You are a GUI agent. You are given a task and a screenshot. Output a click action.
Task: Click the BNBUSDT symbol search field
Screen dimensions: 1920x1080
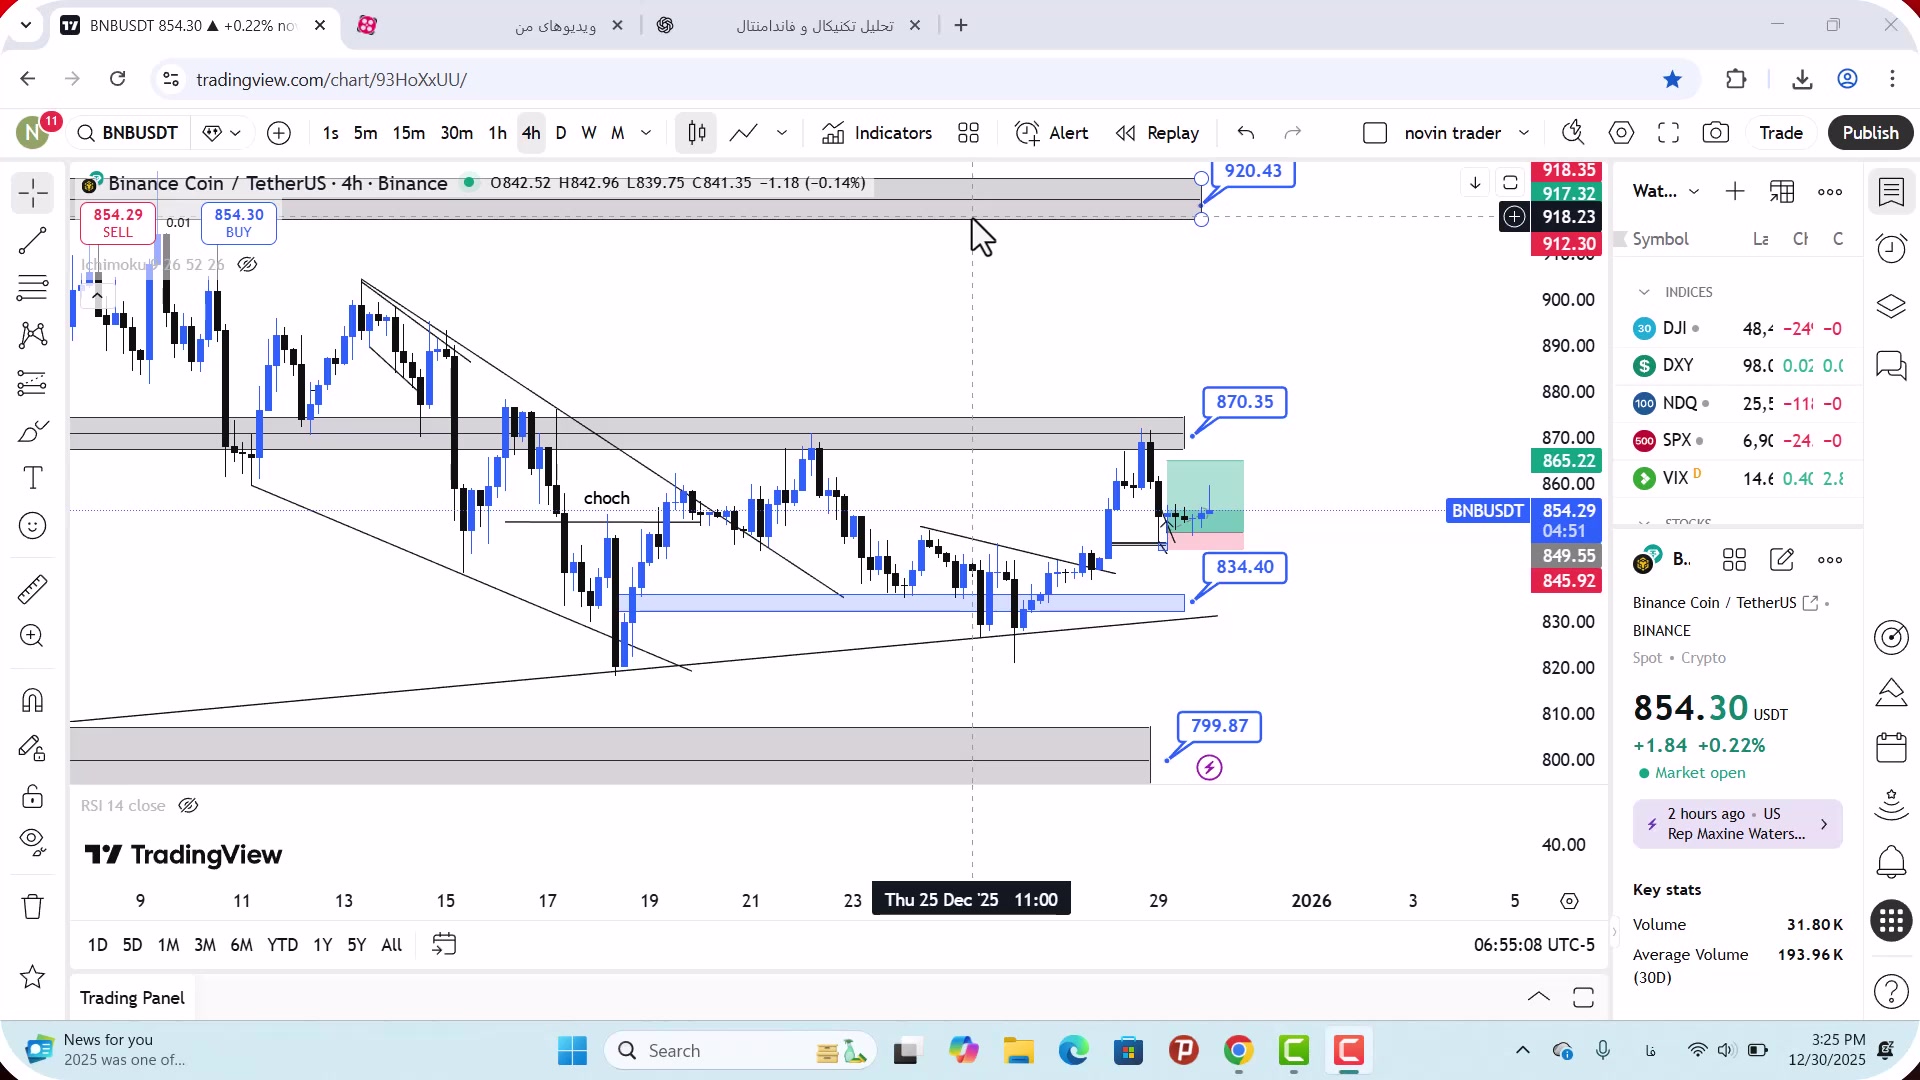(129, 133)
